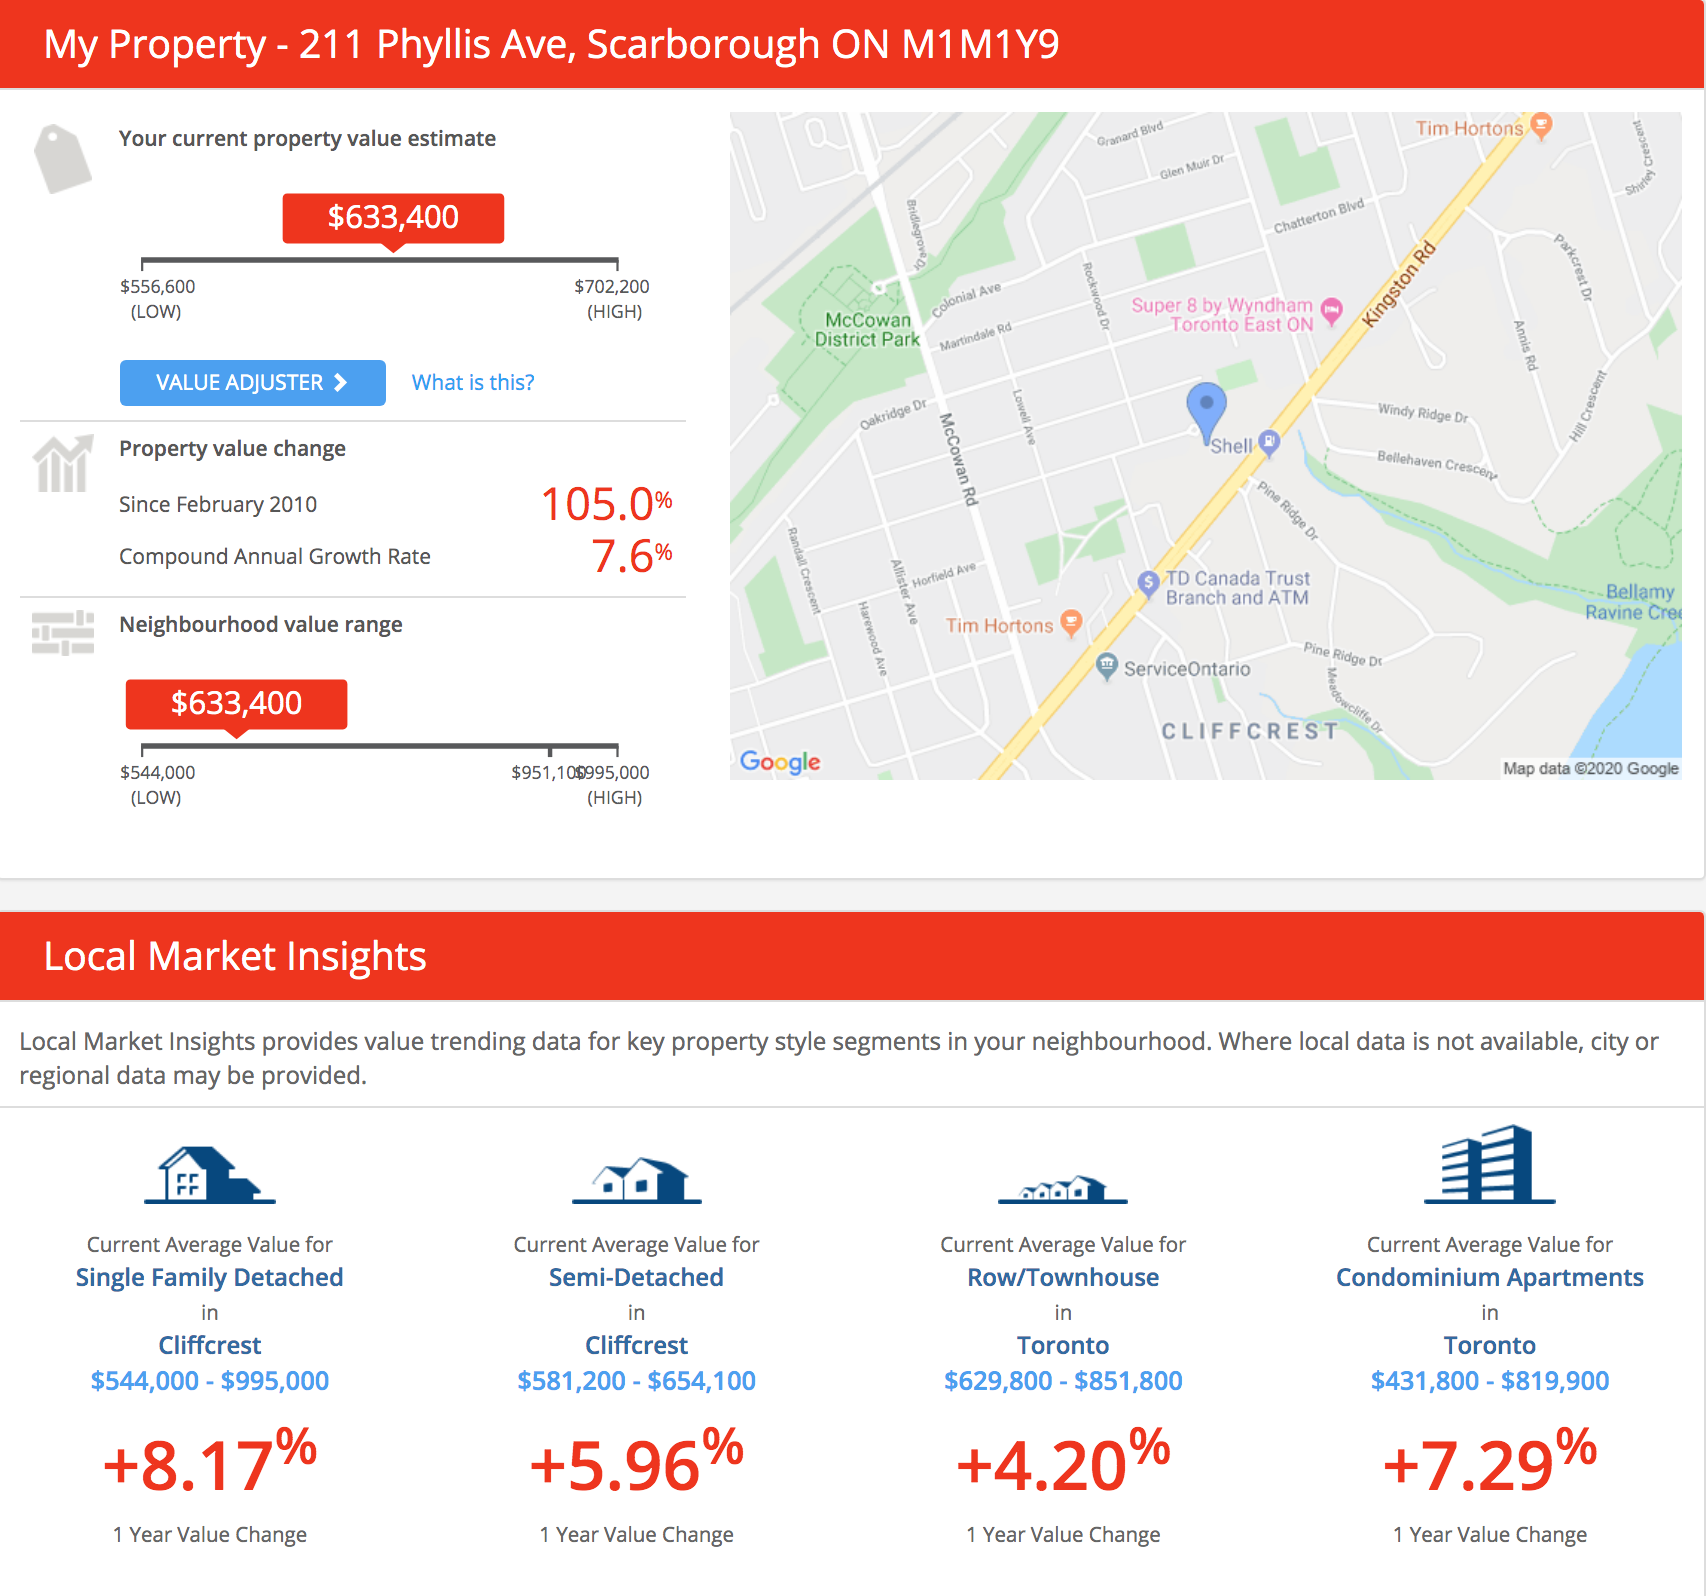Viewport: 1706px width, 1596px height.
Task: Click the $633,400 marker on neighbourhood range bar
Action: click(236, 704)
